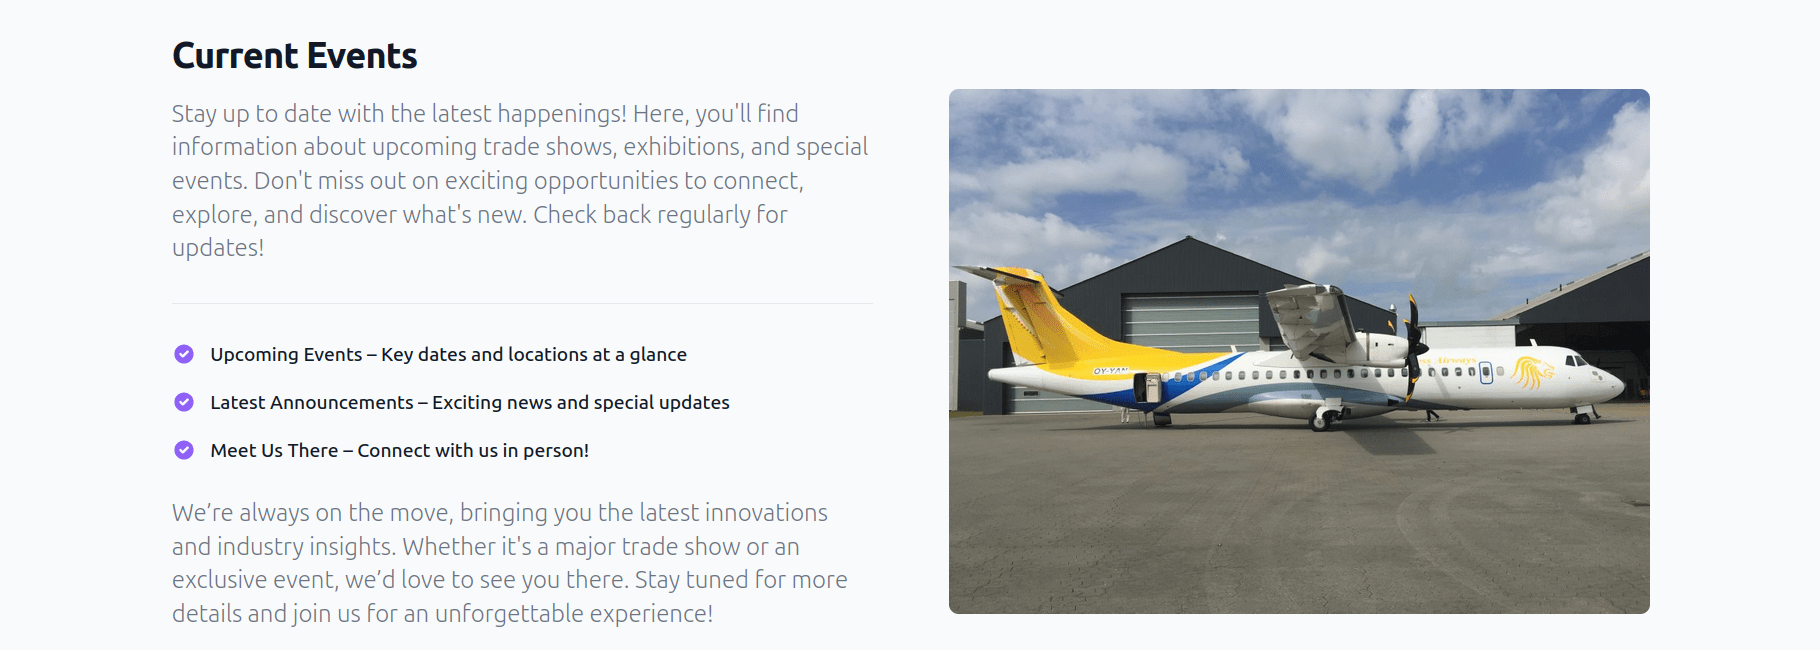Click the checkmark icon beside Meet Us There
The image size is (1820, 650).
point(184,450)
